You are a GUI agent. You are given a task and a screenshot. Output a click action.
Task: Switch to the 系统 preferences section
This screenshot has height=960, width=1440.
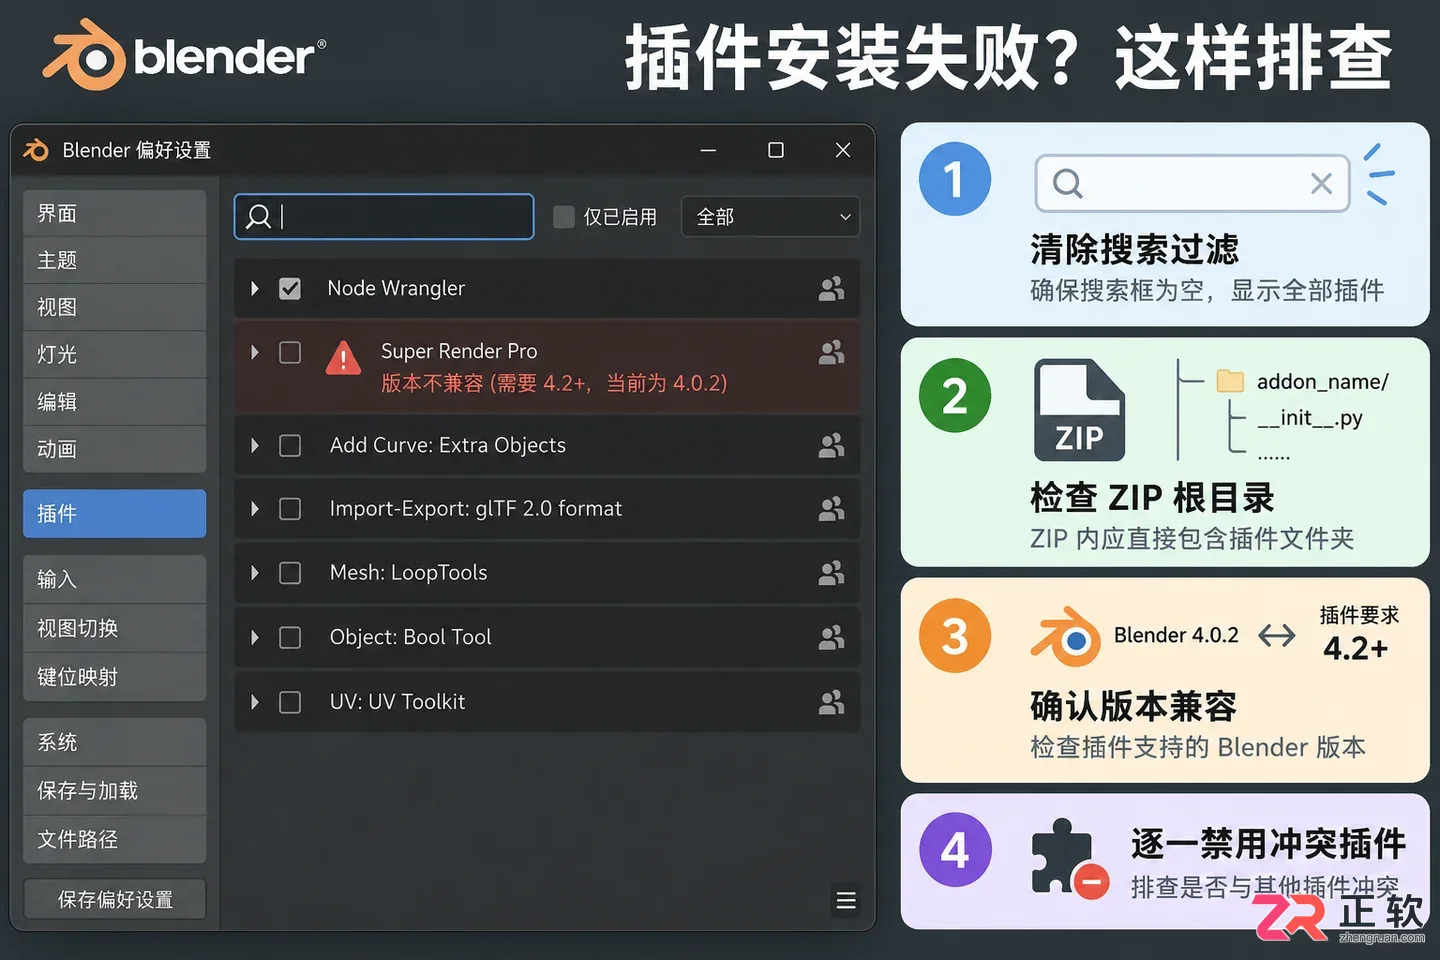115,742
